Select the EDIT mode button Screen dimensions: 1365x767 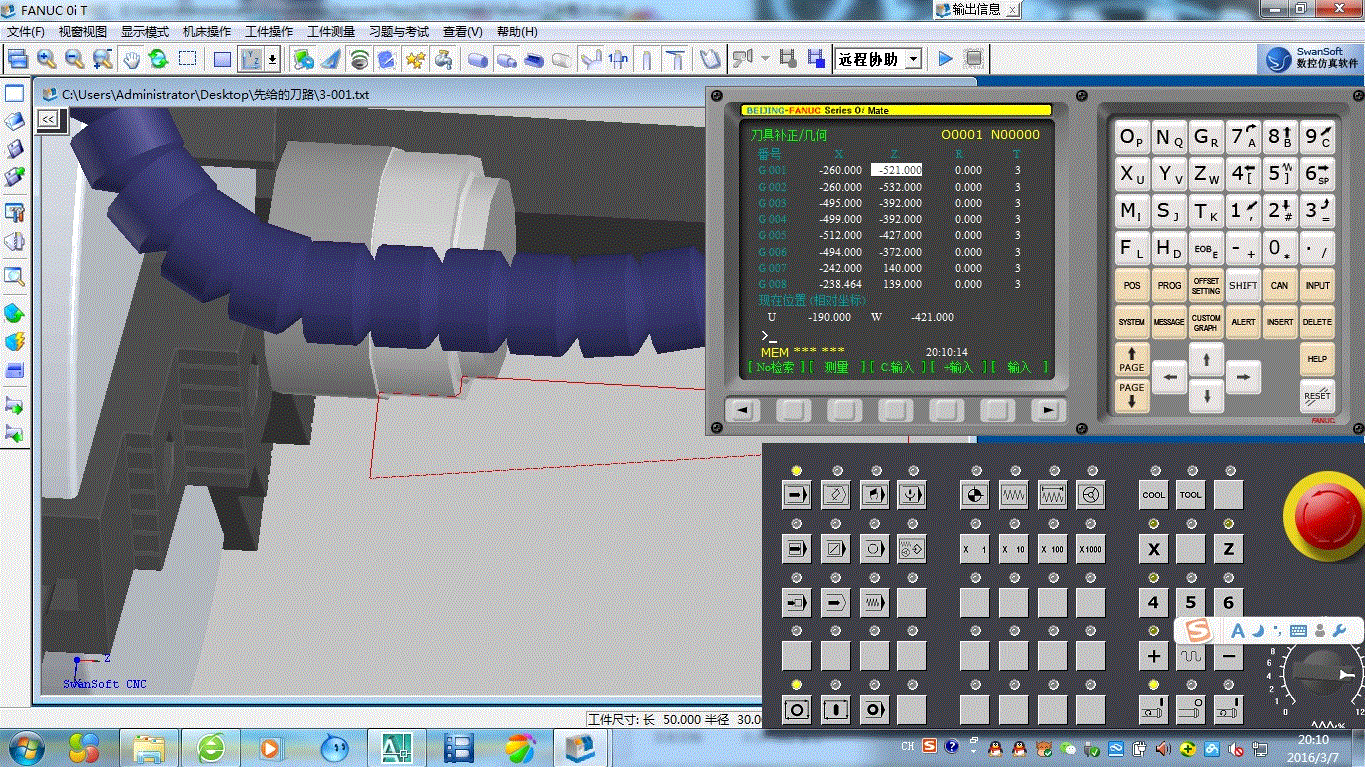pos(835,494)
